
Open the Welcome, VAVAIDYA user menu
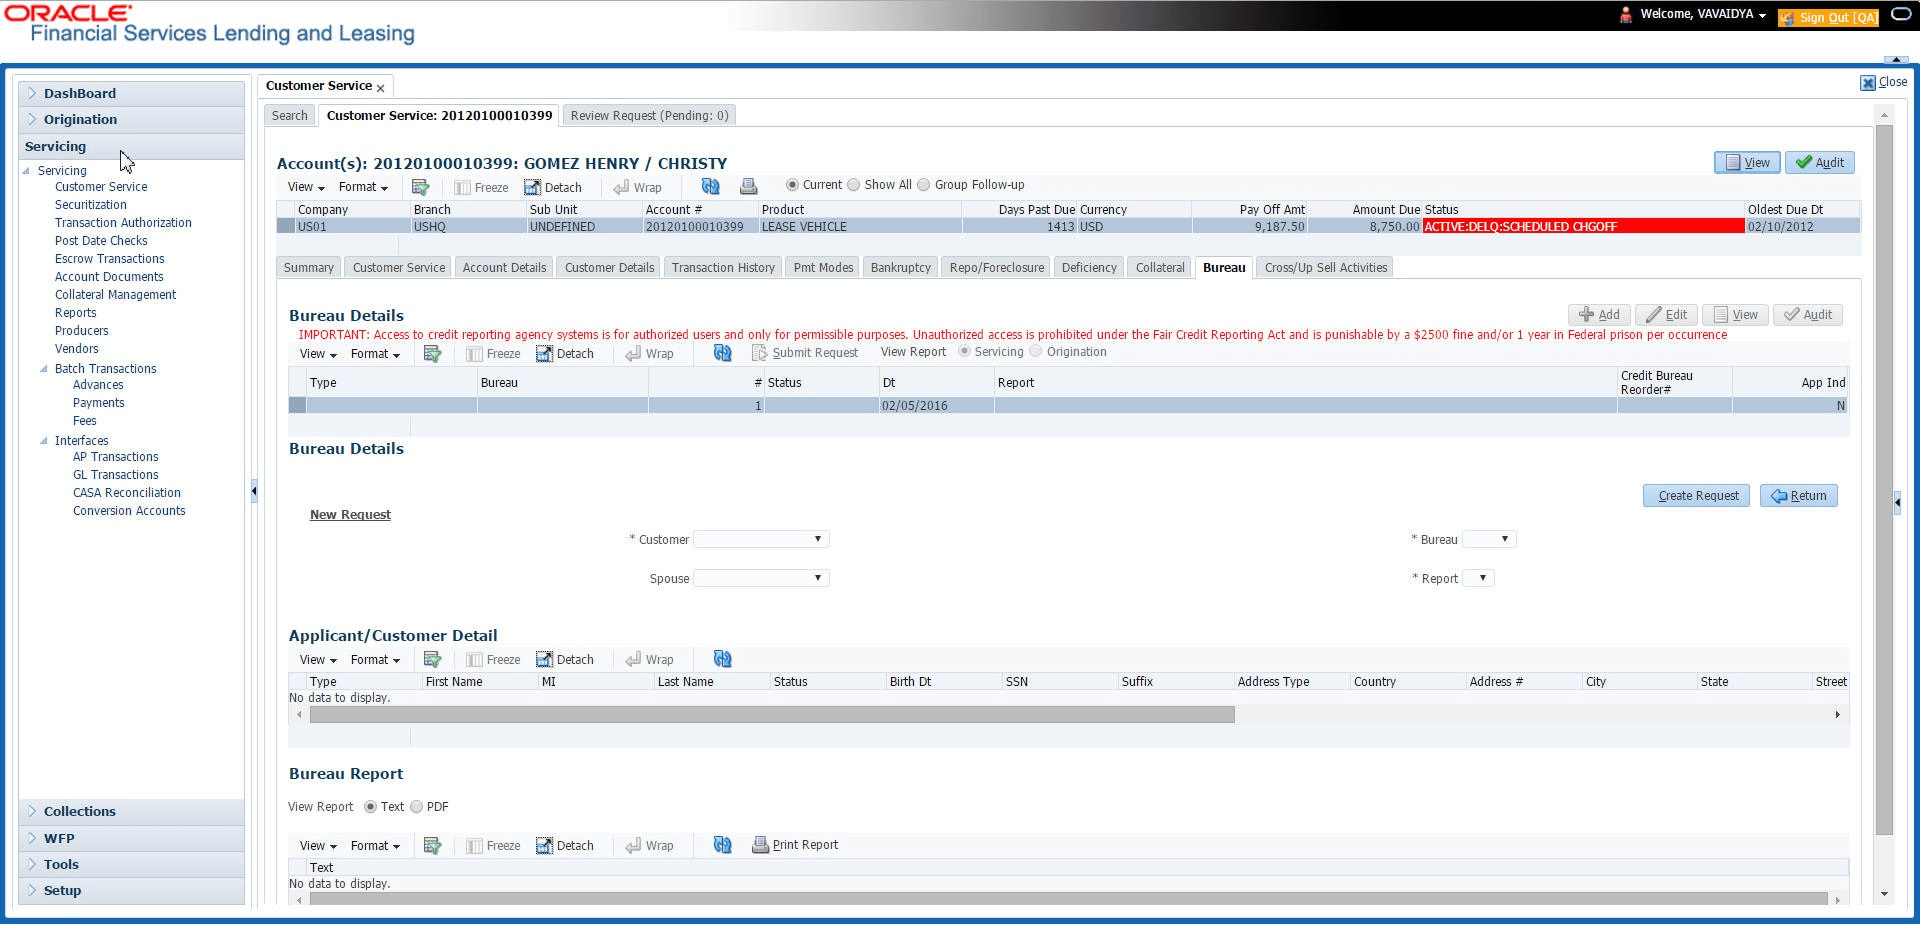tap(1703, 14)
